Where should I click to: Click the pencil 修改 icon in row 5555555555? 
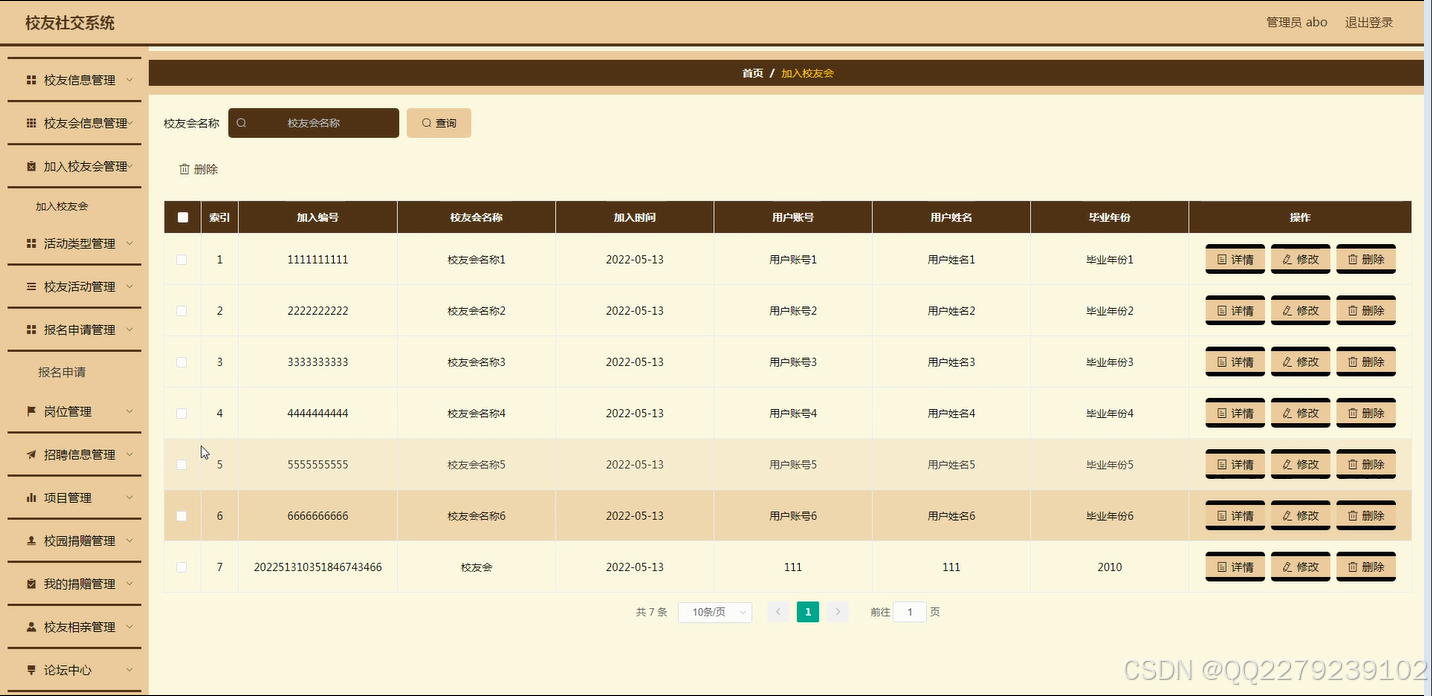point(1287,464)
